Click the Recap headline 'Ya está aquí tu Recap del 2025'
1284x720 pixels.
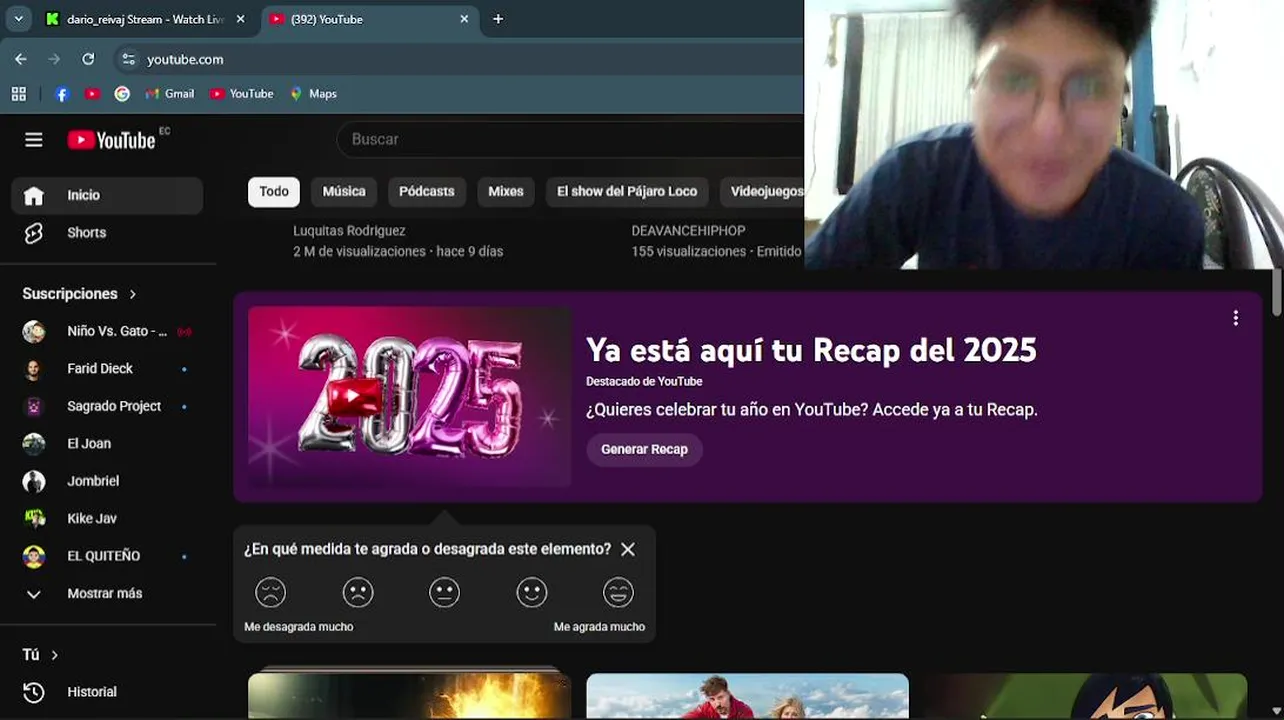(x=811, y=350)
